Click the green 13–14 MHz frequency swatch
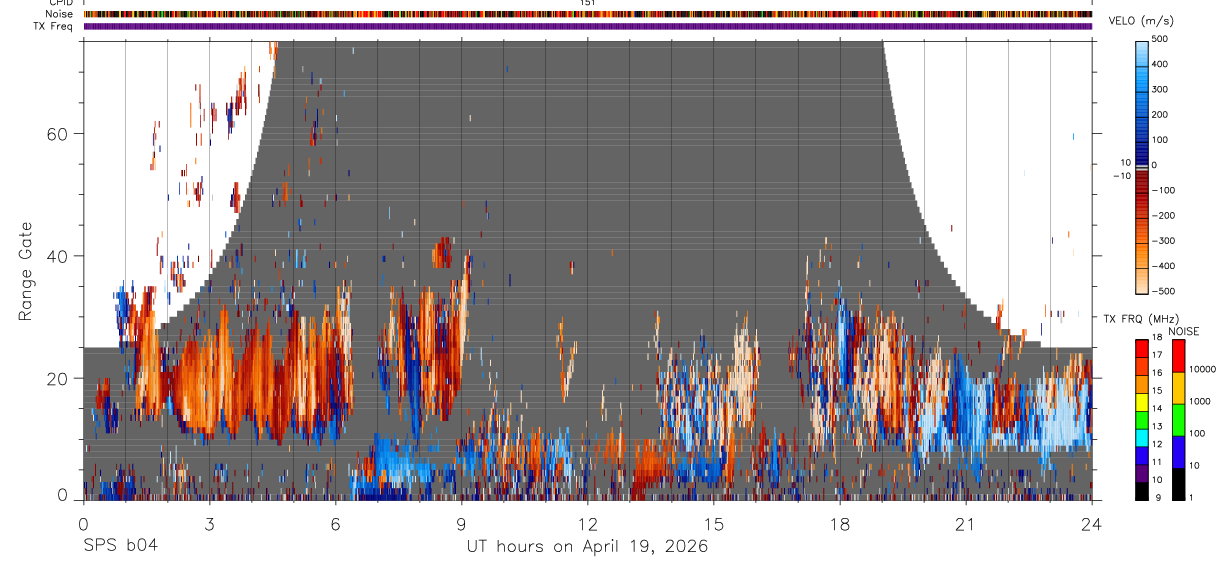The height and width of the screenshot is (567, 1228). coord(1142,419)
